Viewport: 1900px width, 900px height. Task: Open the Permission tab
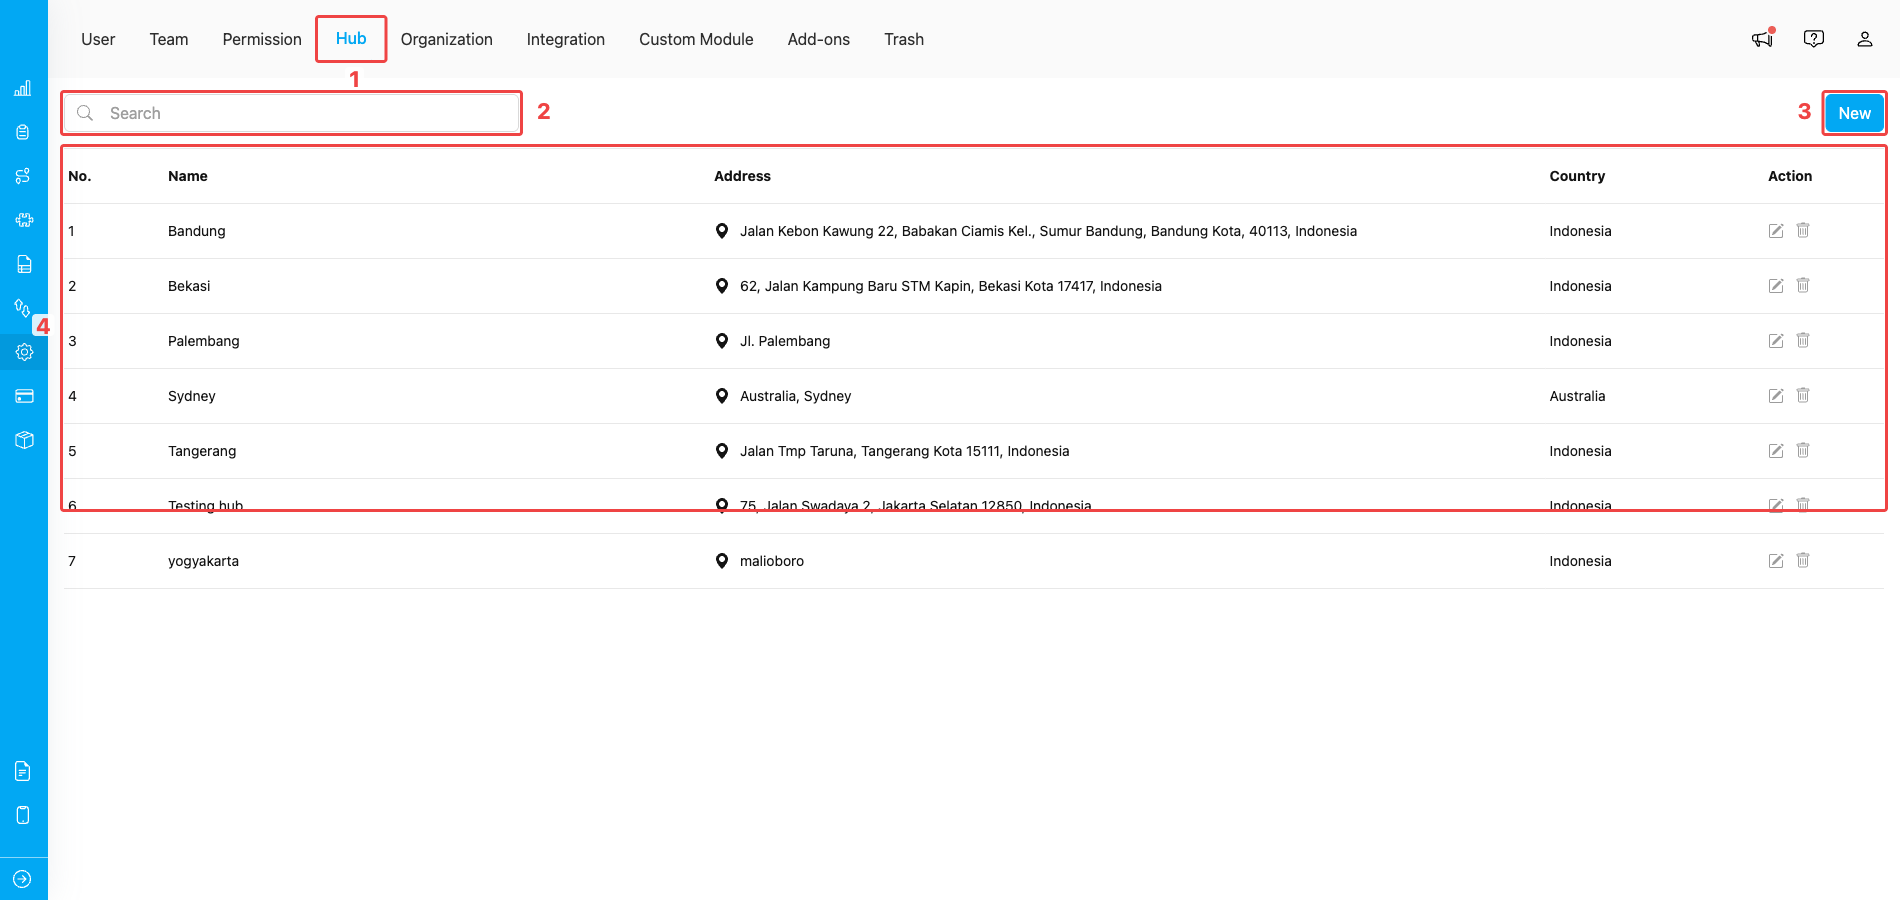[262, 39]
